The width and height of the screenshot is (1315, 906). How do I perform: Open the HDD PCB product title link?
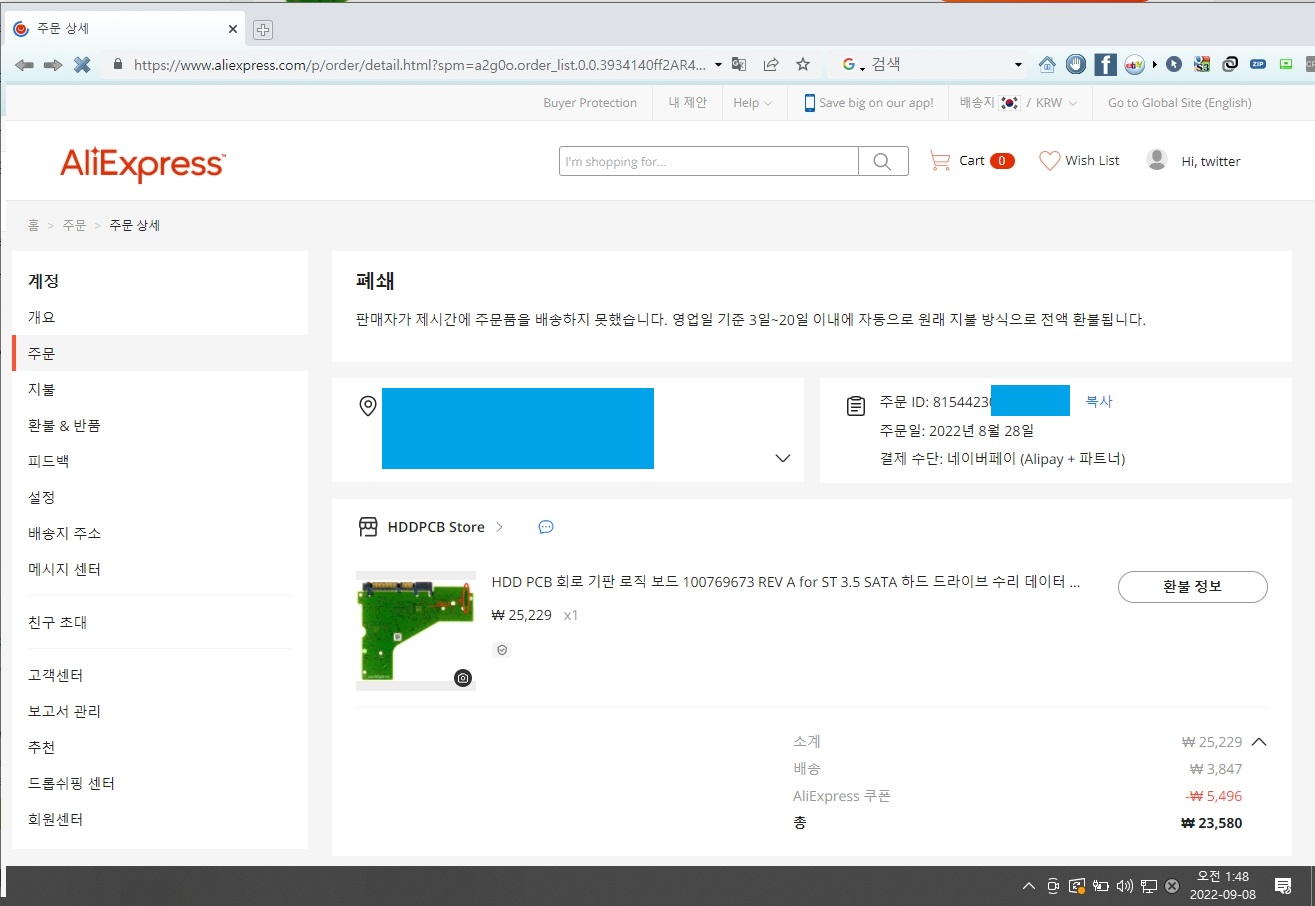[786, 582]
